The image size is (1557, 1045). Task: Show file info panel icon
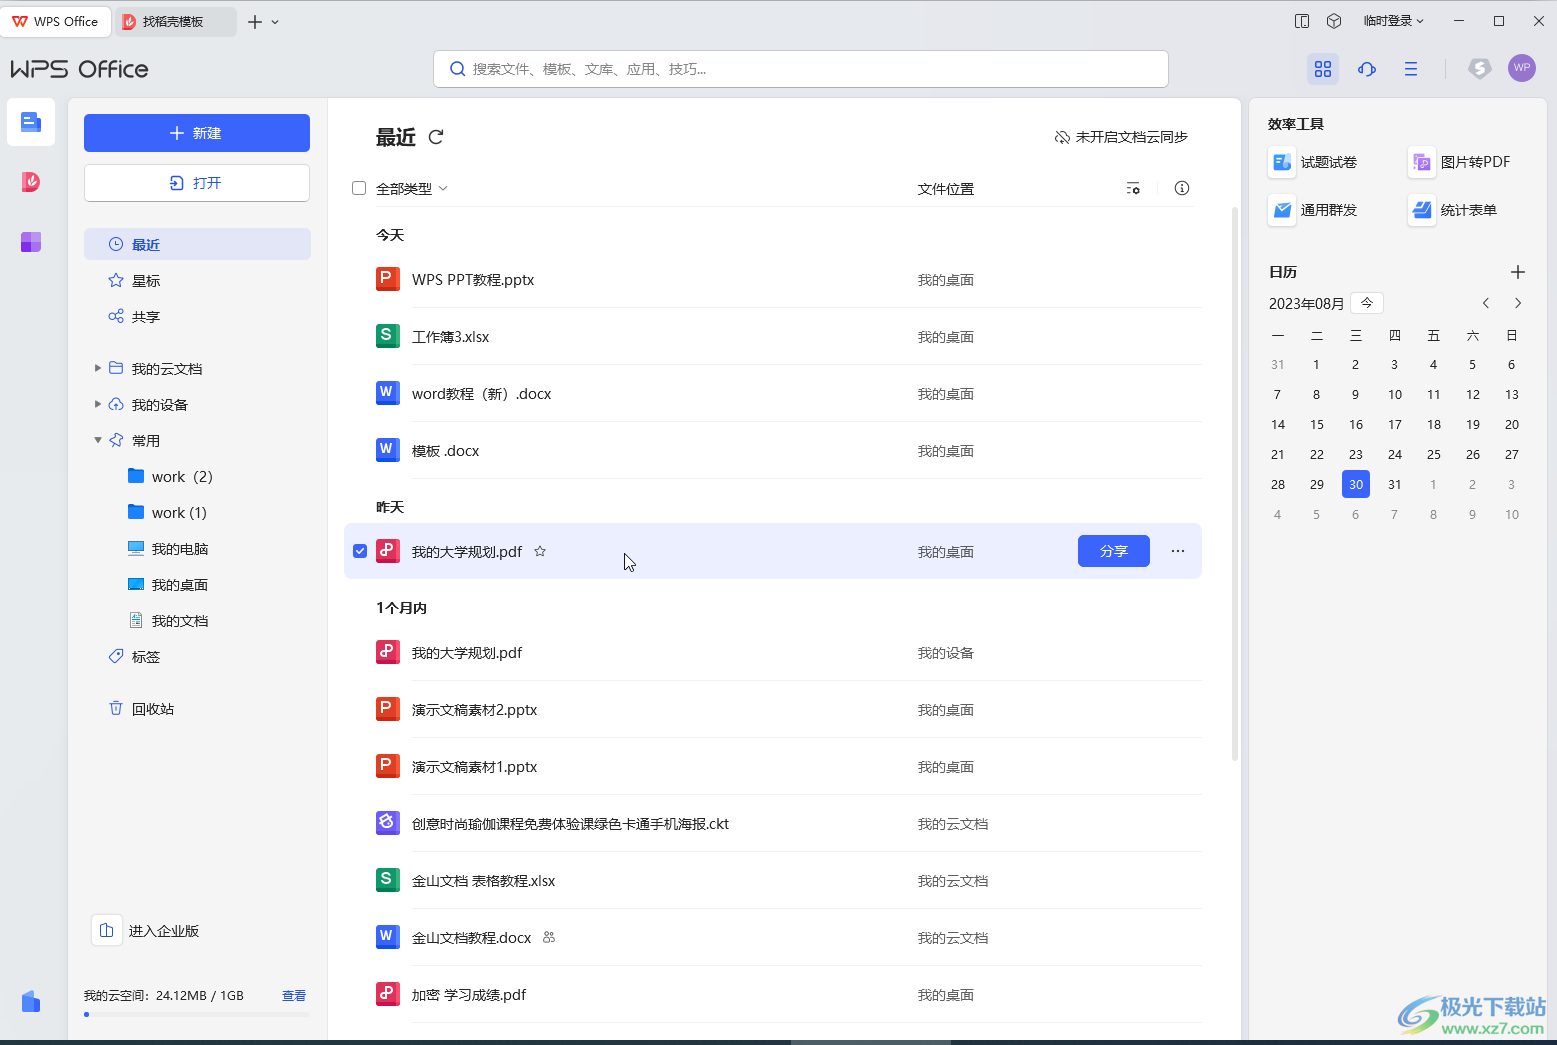1182,188
